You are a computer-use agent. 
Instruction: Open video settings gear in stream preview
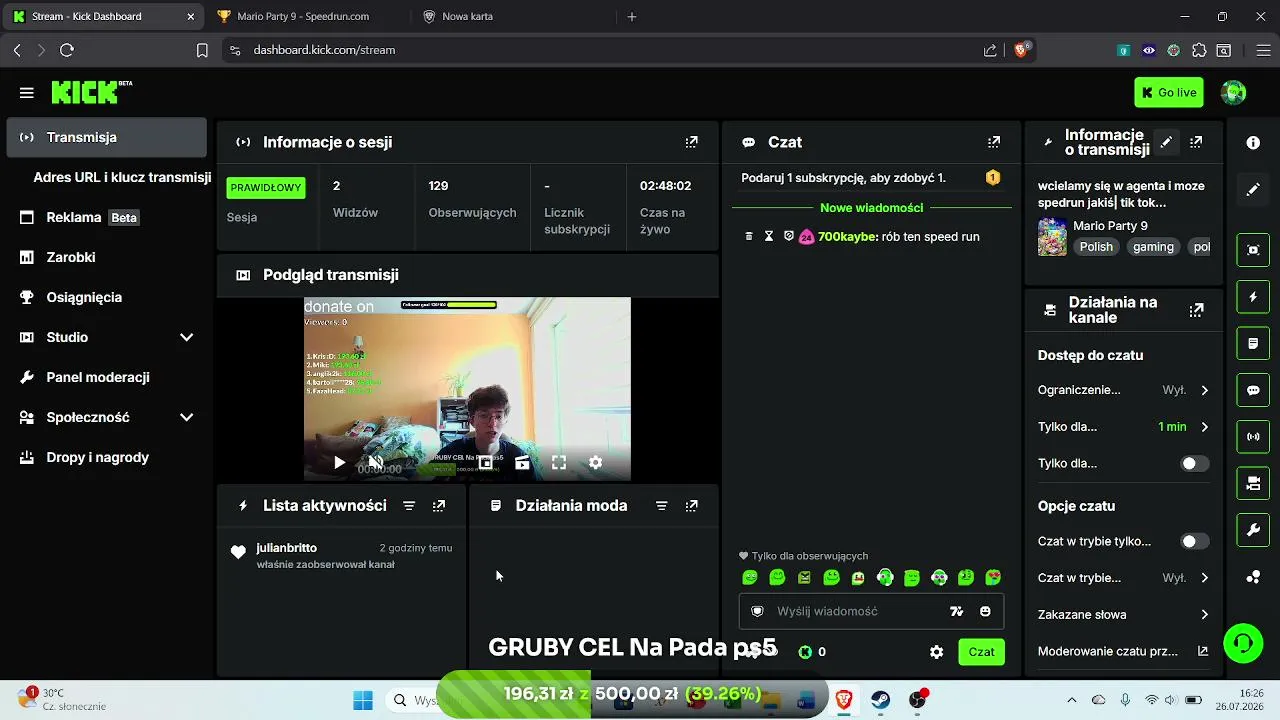(x=595, y=462)
